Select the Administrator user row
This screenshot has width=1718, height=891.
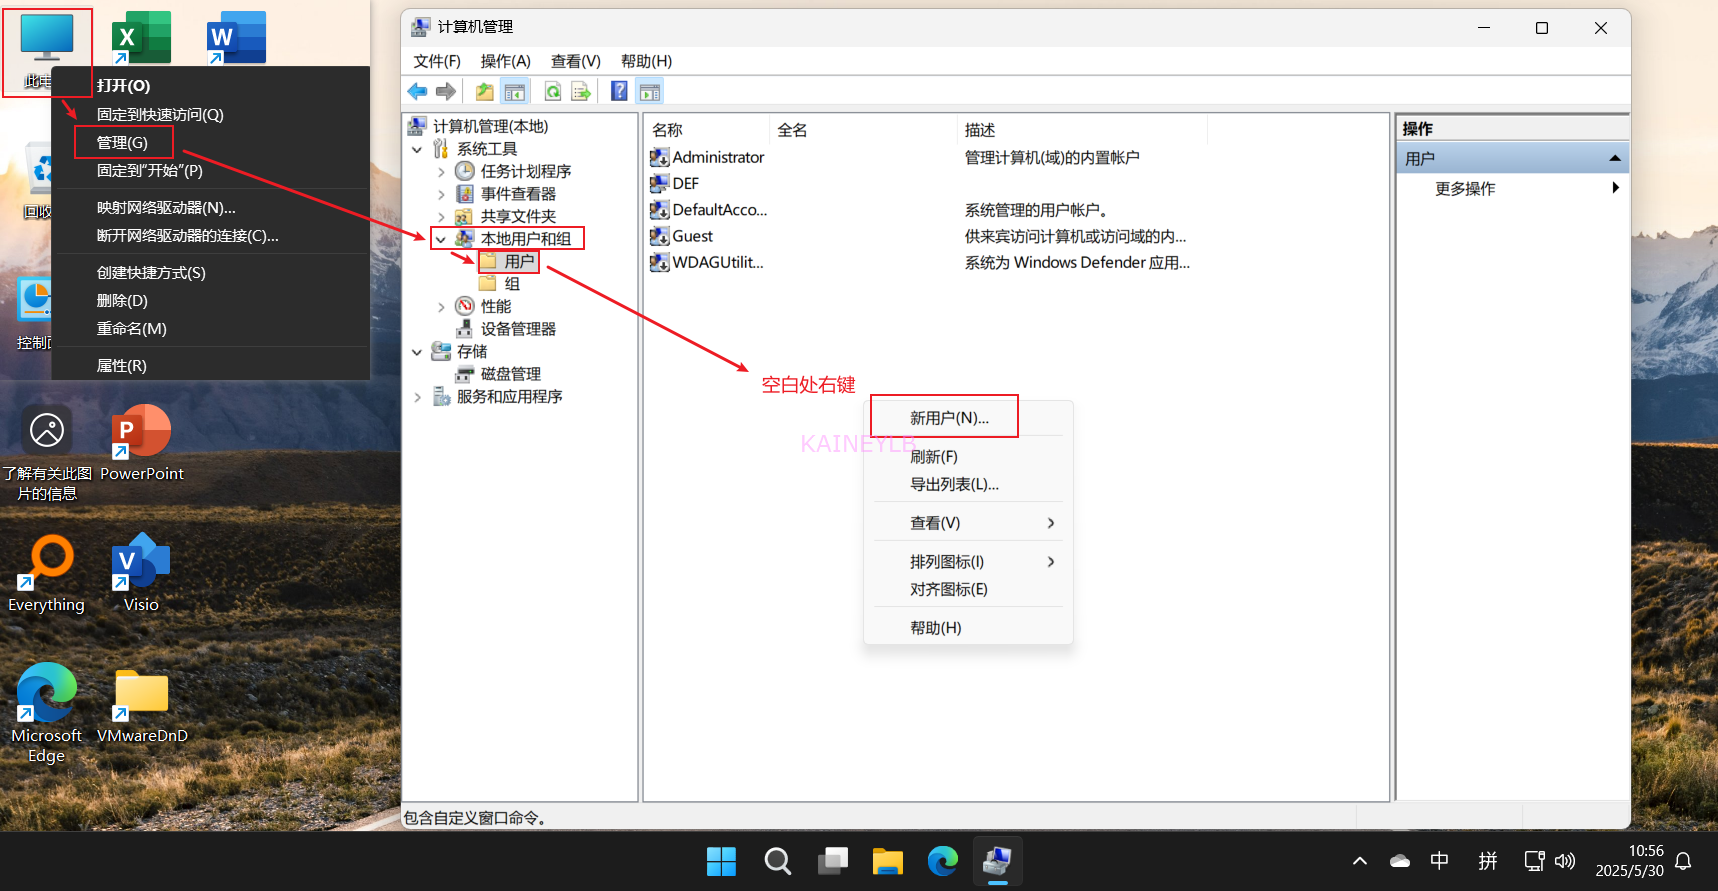[706, 157]
